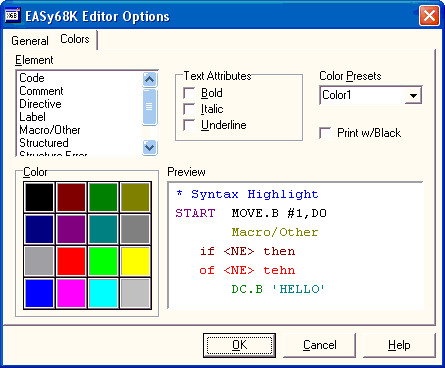Pick the cyan color swatch
Image resolution: width=445 pixels, height=368 pixels.
click(x=103, y=293)
